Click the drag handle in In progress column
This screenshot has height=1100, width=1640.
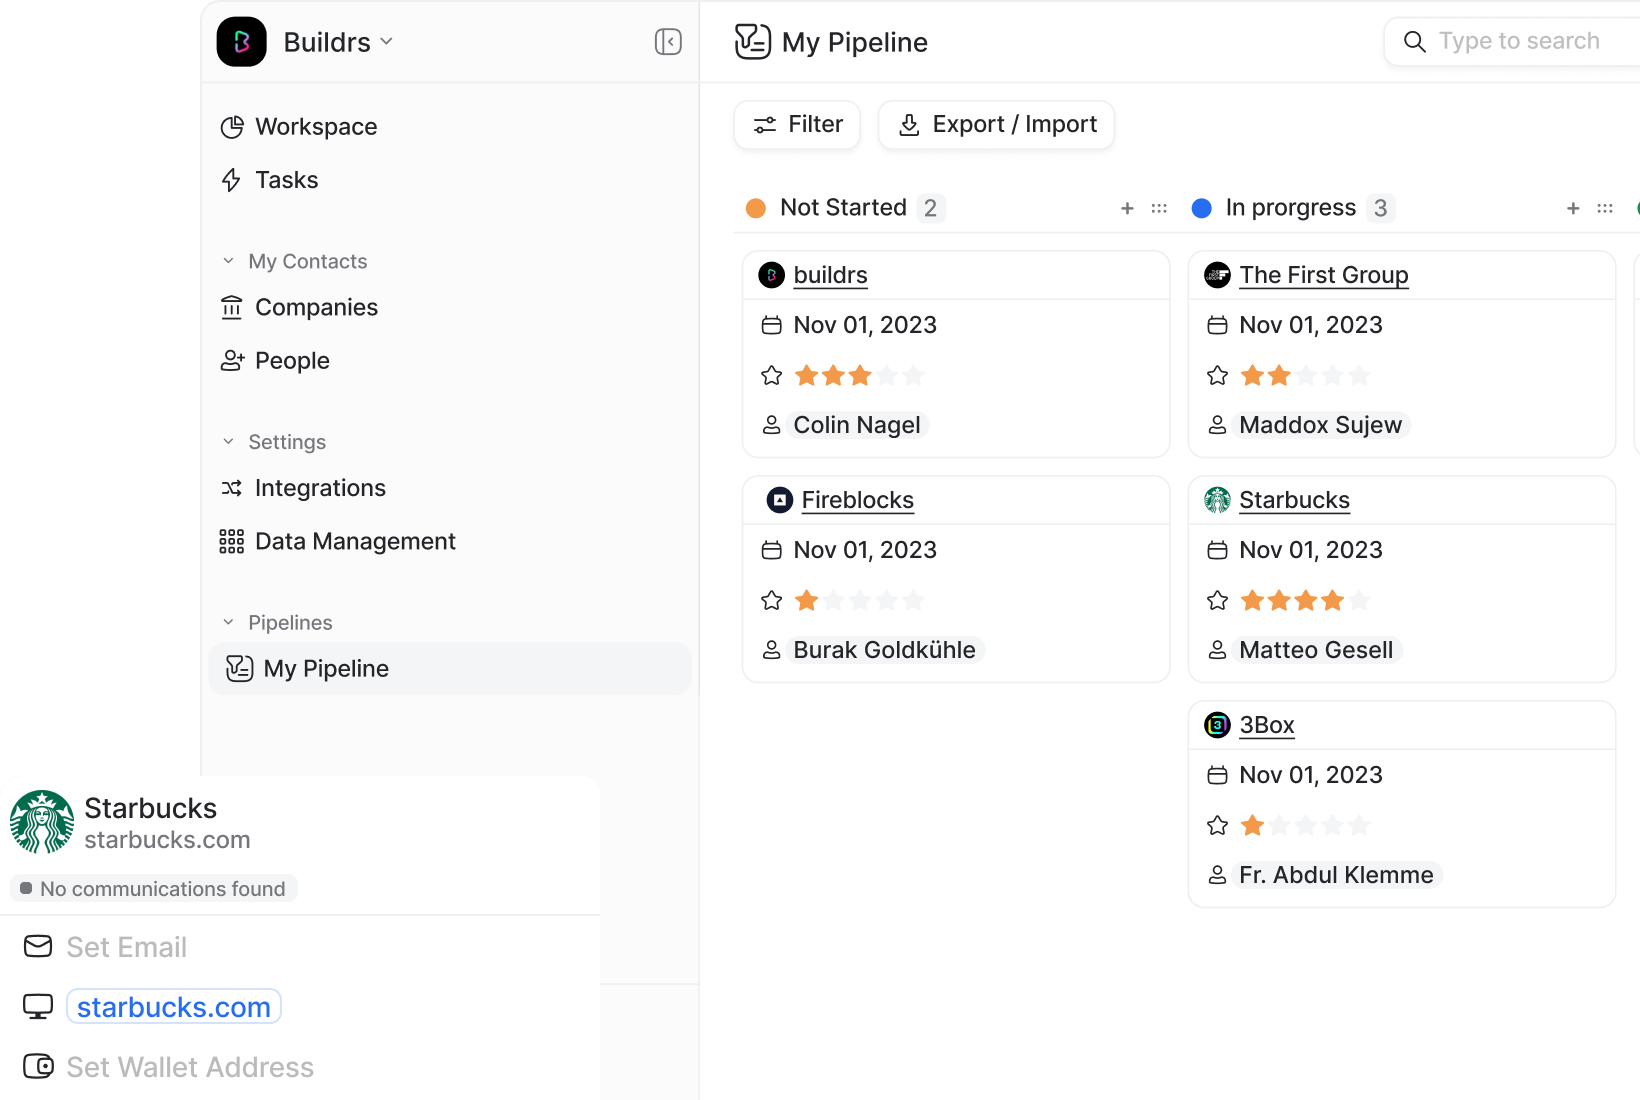pos(1605,208)
